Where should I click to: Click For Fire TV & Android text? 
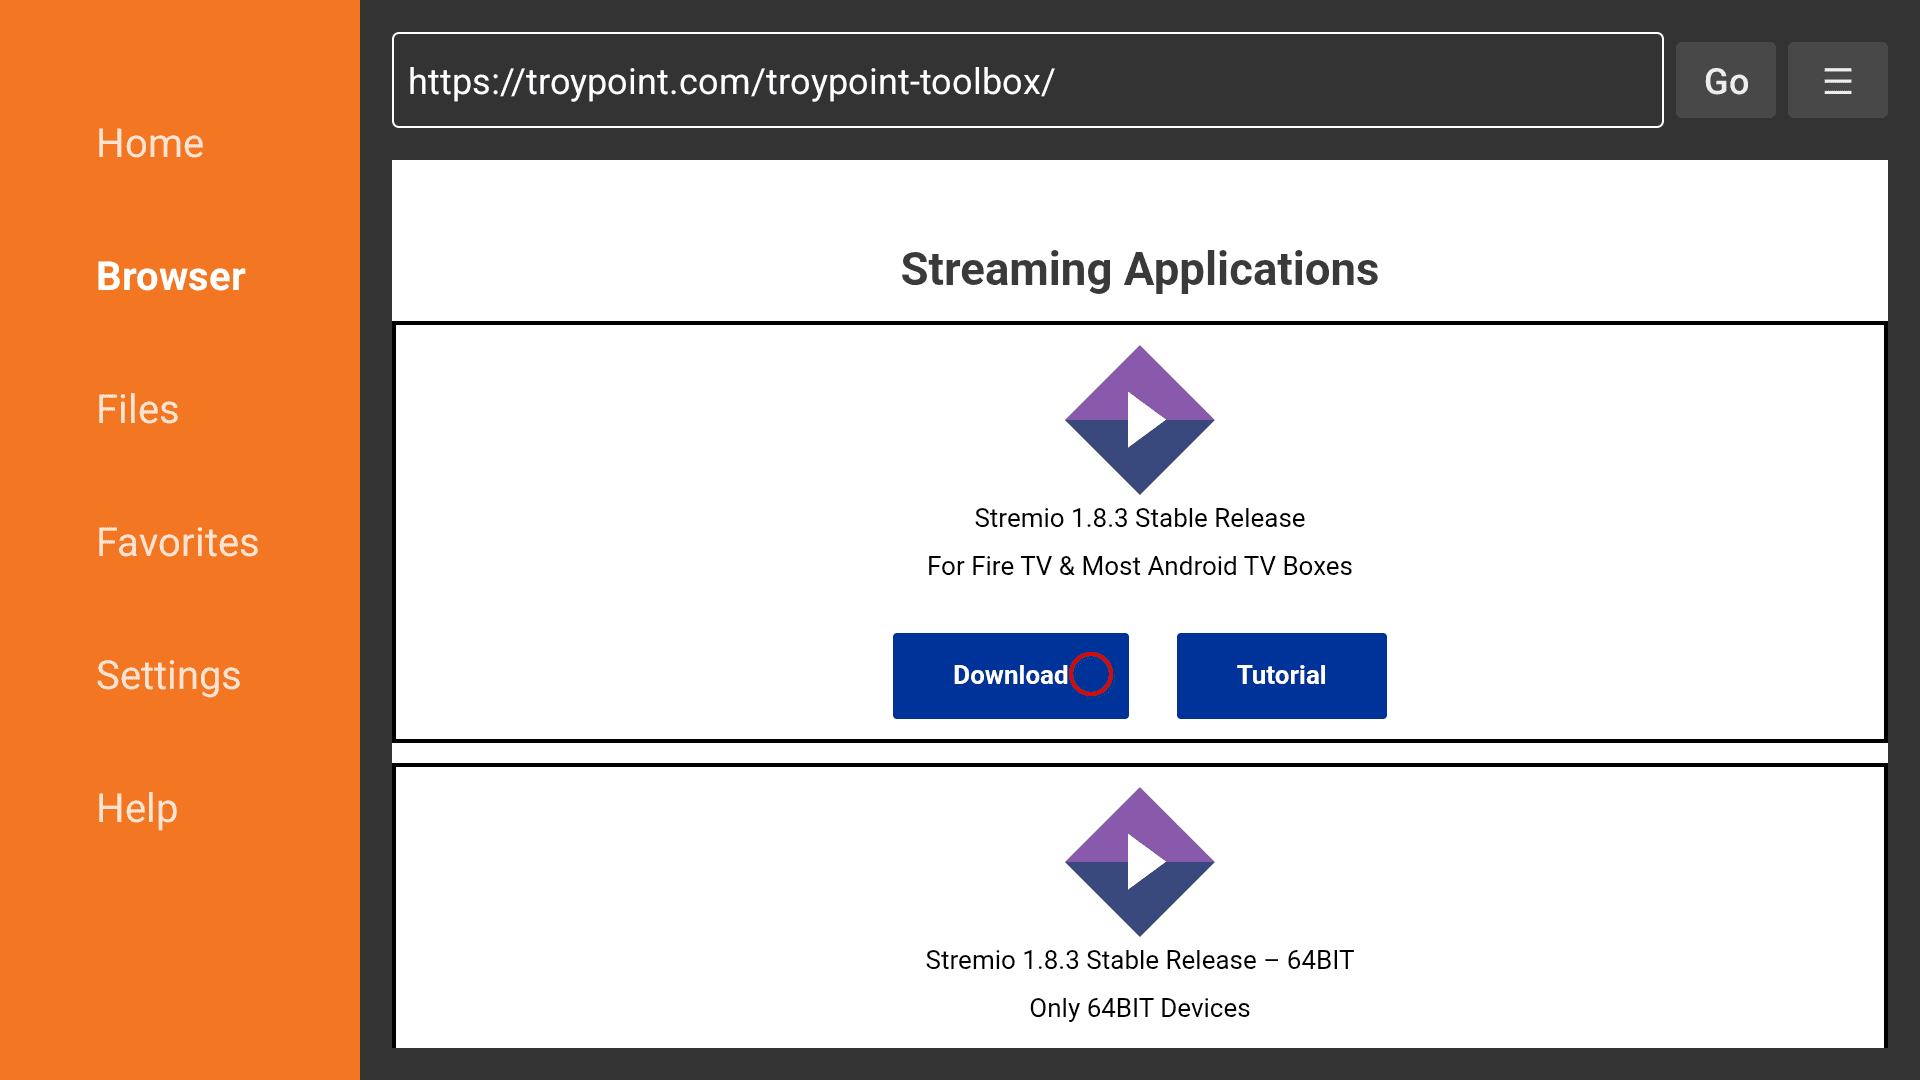tap(1139, 566)
